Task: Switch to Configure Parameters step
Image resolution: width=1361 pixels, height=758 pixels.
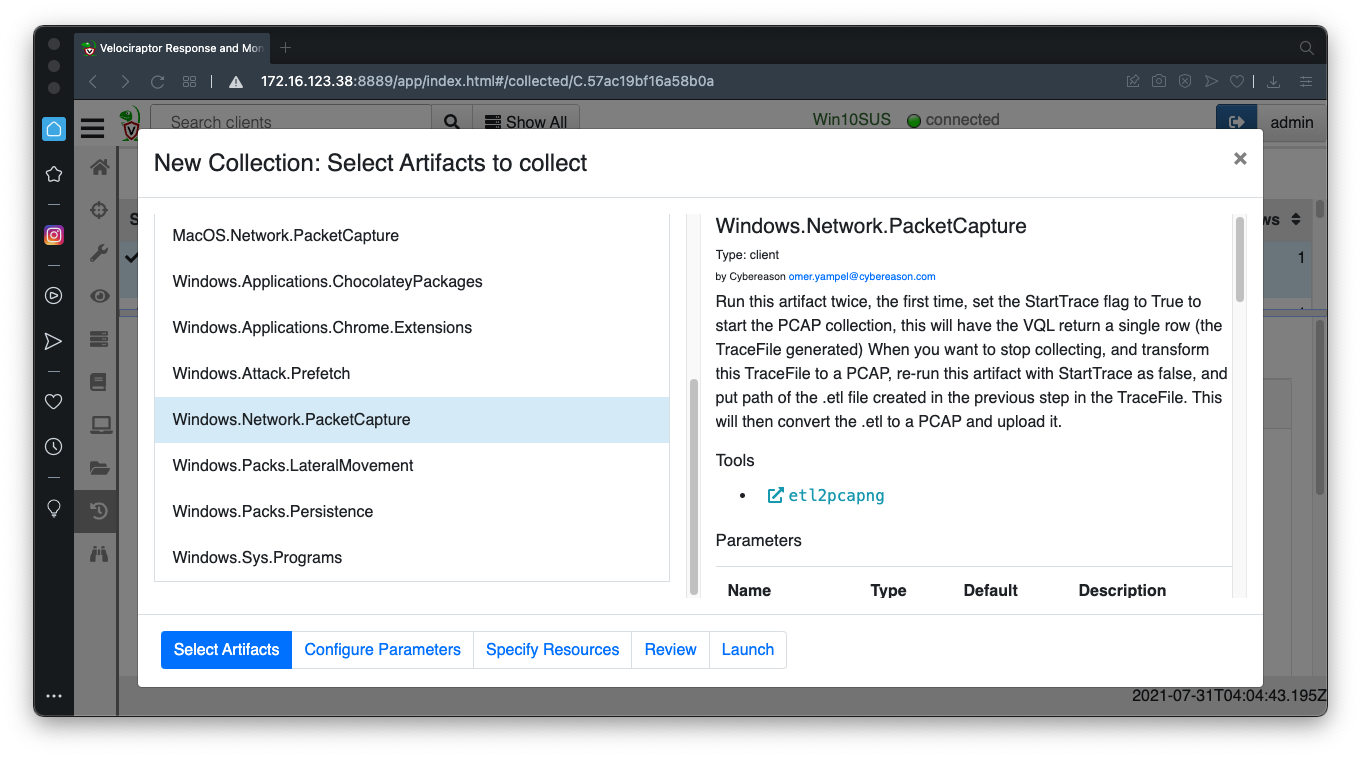Action: pos(382,649)
